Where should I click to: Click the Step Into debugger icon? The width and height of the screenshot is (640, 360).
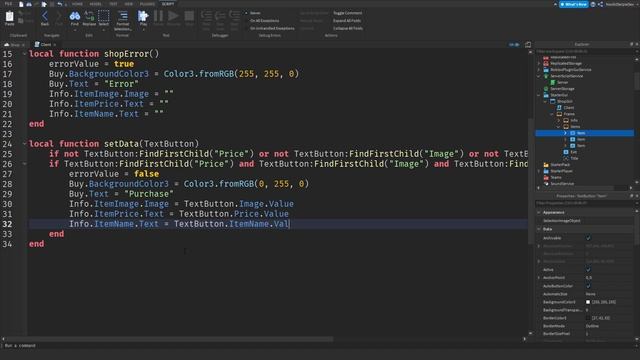point(206,16)
